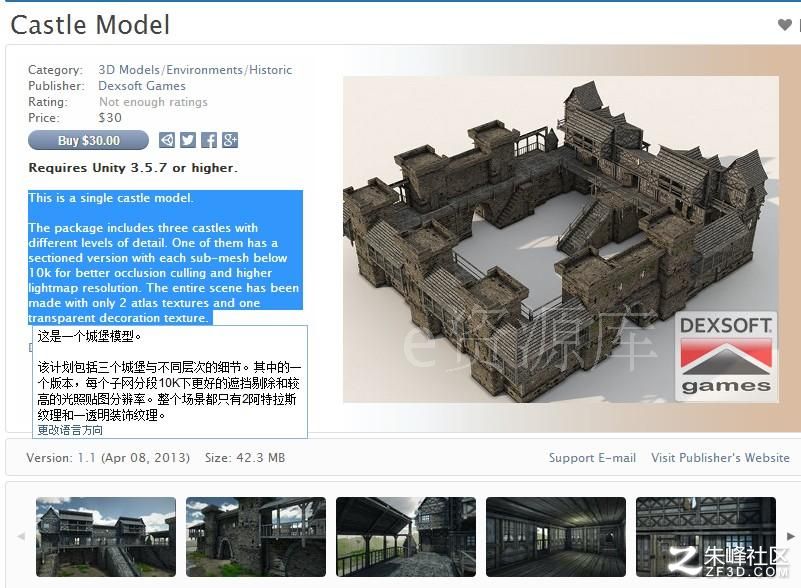The image size is (801, 588).
Task: Click 更改语言方向 in the translation popup
Action: (70, 430)
